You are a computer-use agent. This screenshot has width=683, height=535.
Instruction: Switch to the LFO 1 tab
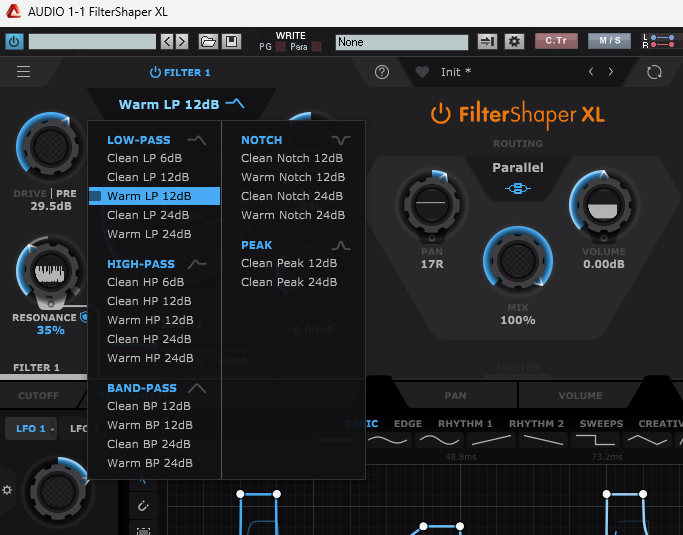30,429
